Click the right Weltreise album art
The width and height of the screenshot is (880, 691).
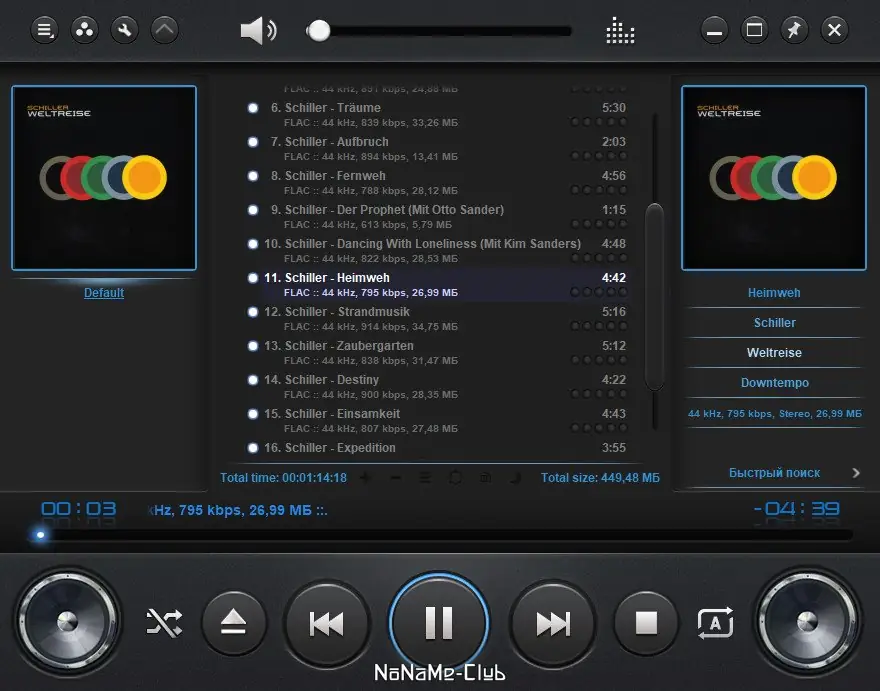coord(774,178)
